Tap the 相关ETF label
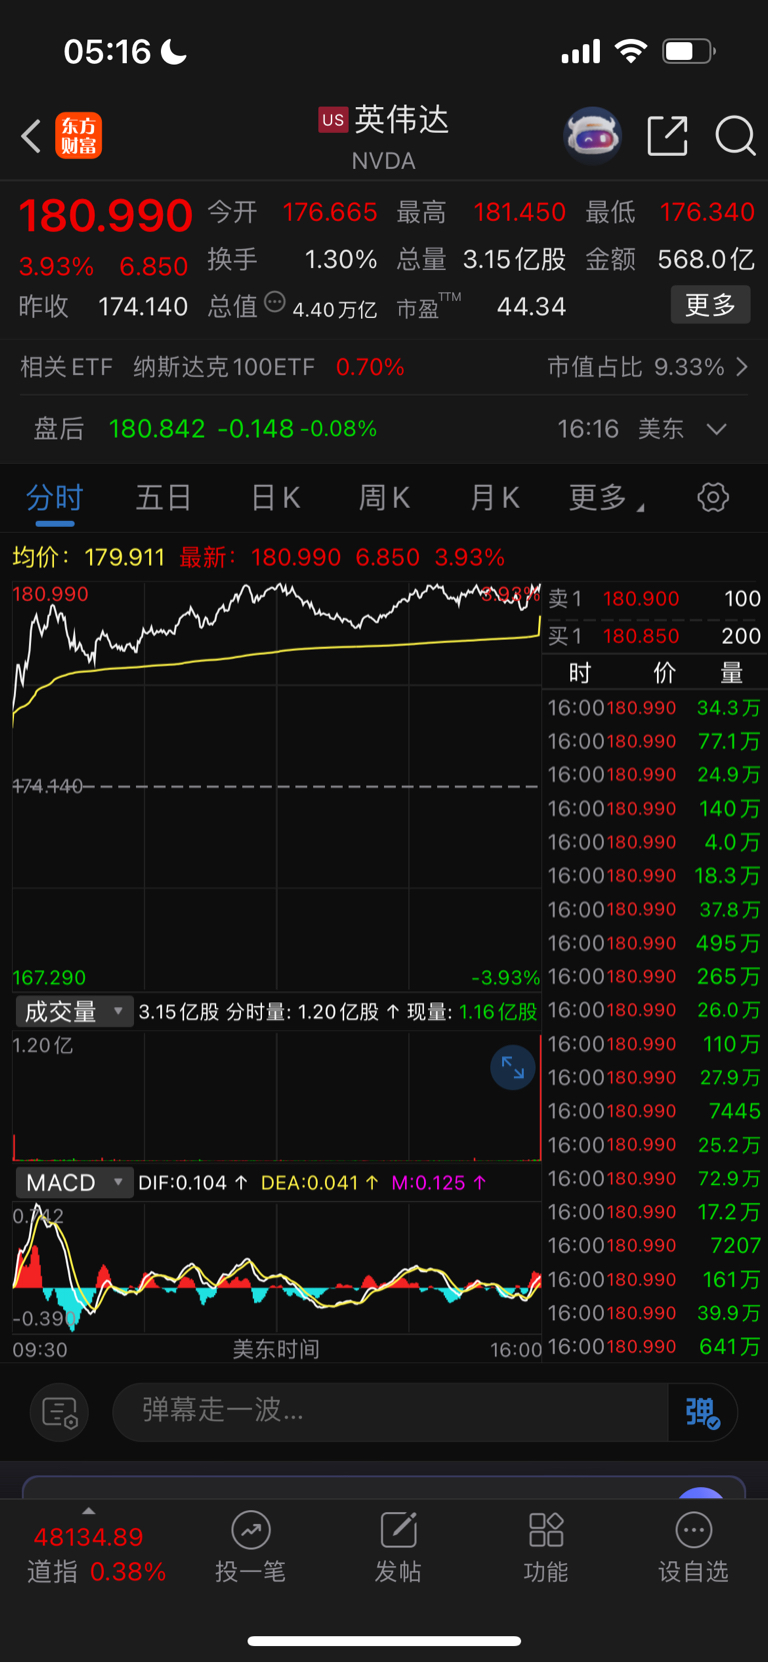Image resolution: width=768 pixels, height=1663 pixels. point(66,367)
